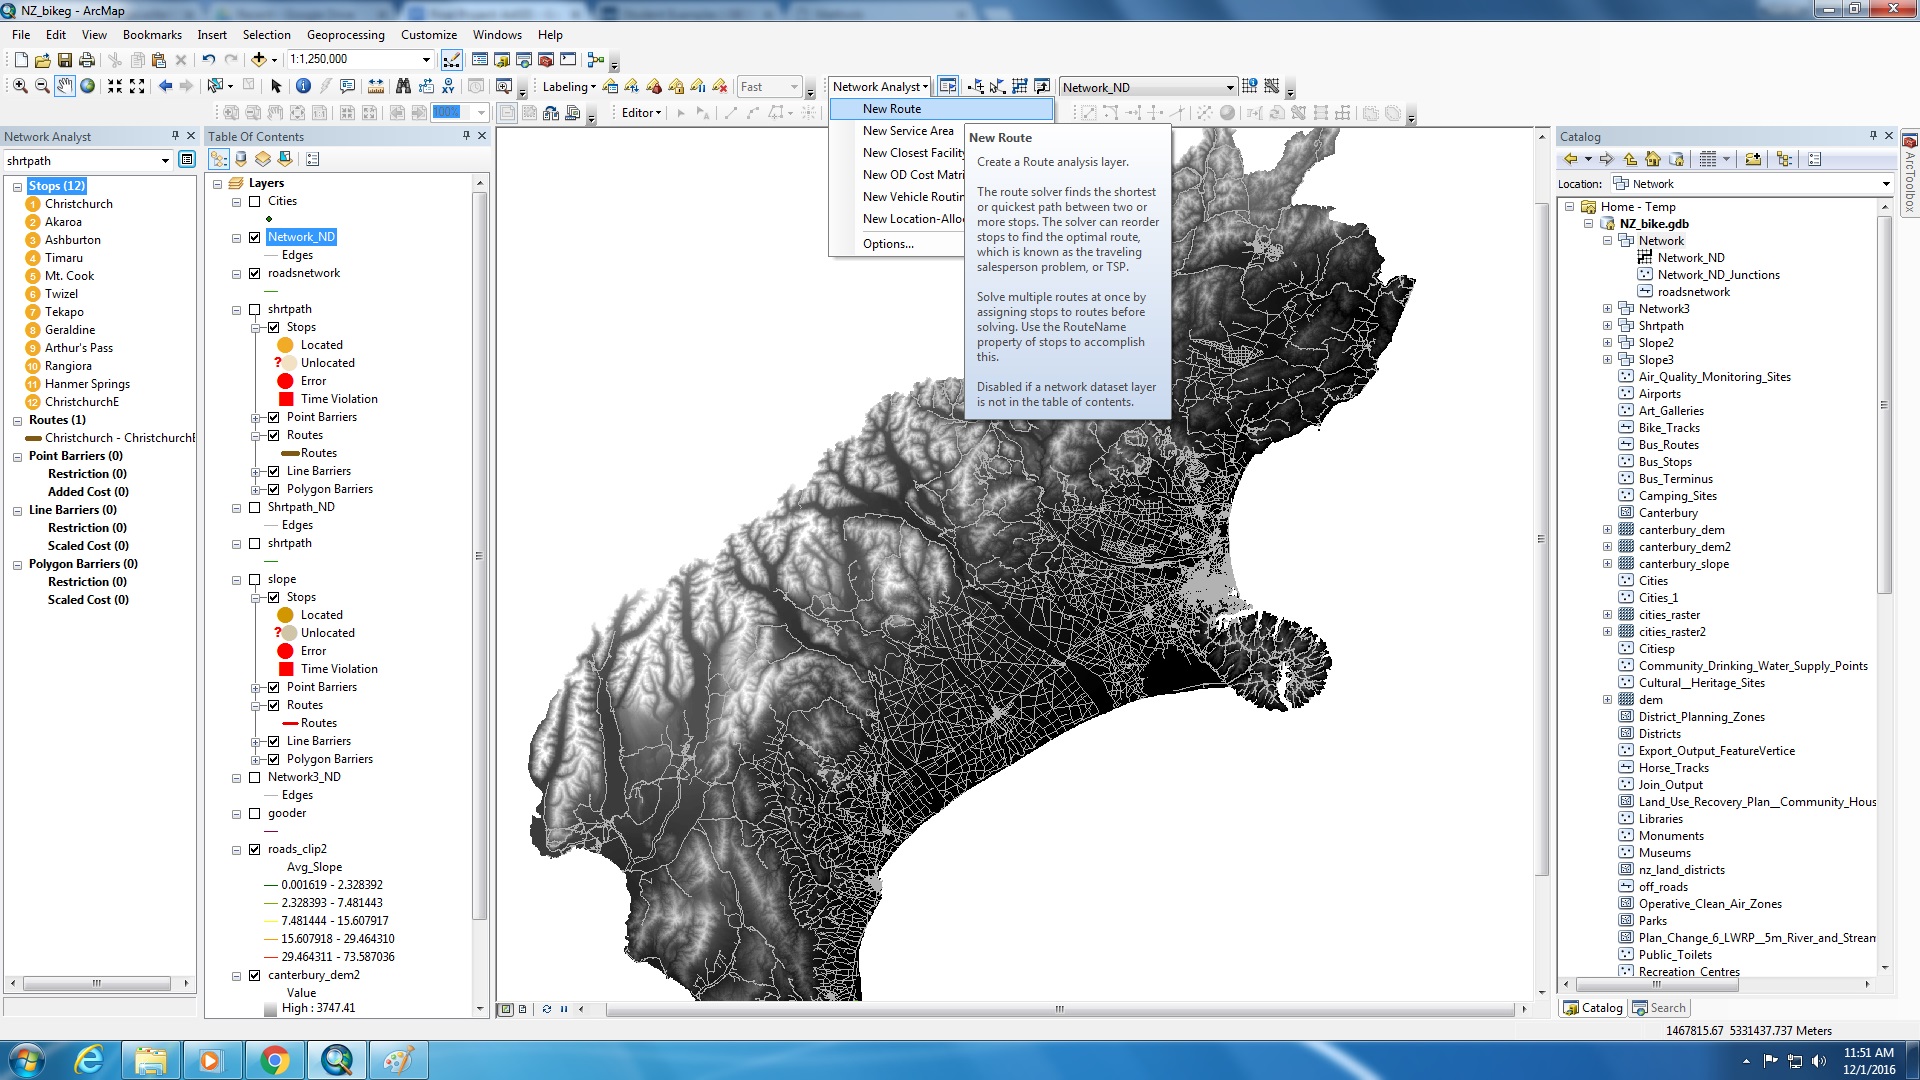
Task: Click the Select/Move Network Locations tool
Action: coord(998,87)
